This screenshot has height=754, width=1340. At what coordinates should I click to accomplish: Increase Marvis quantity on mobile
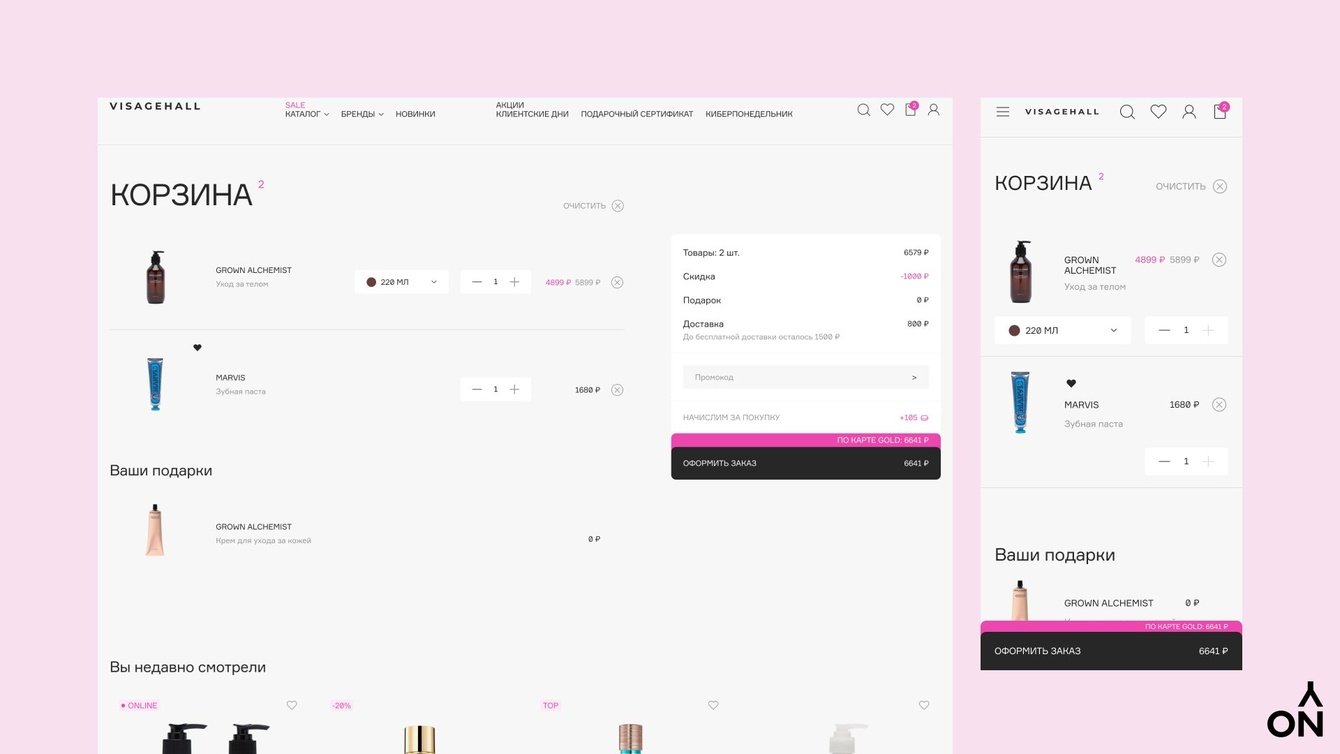tap(1208, 461)
